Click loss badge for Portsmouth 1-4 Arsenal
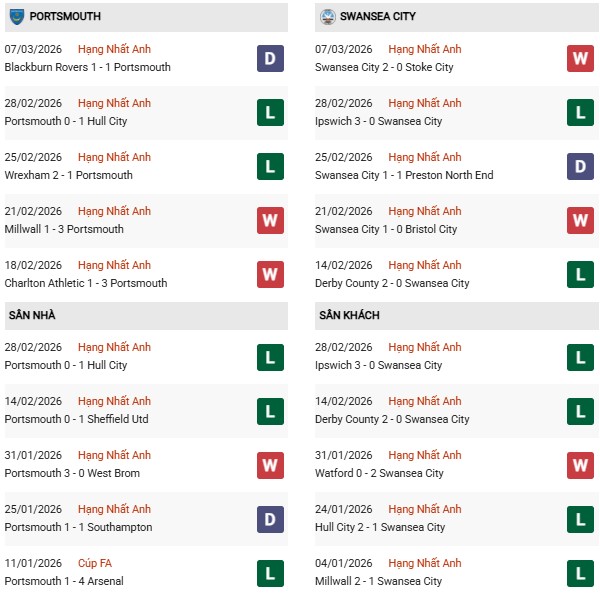The width and height of the screenshot is (600, 594). coord(270,573)
